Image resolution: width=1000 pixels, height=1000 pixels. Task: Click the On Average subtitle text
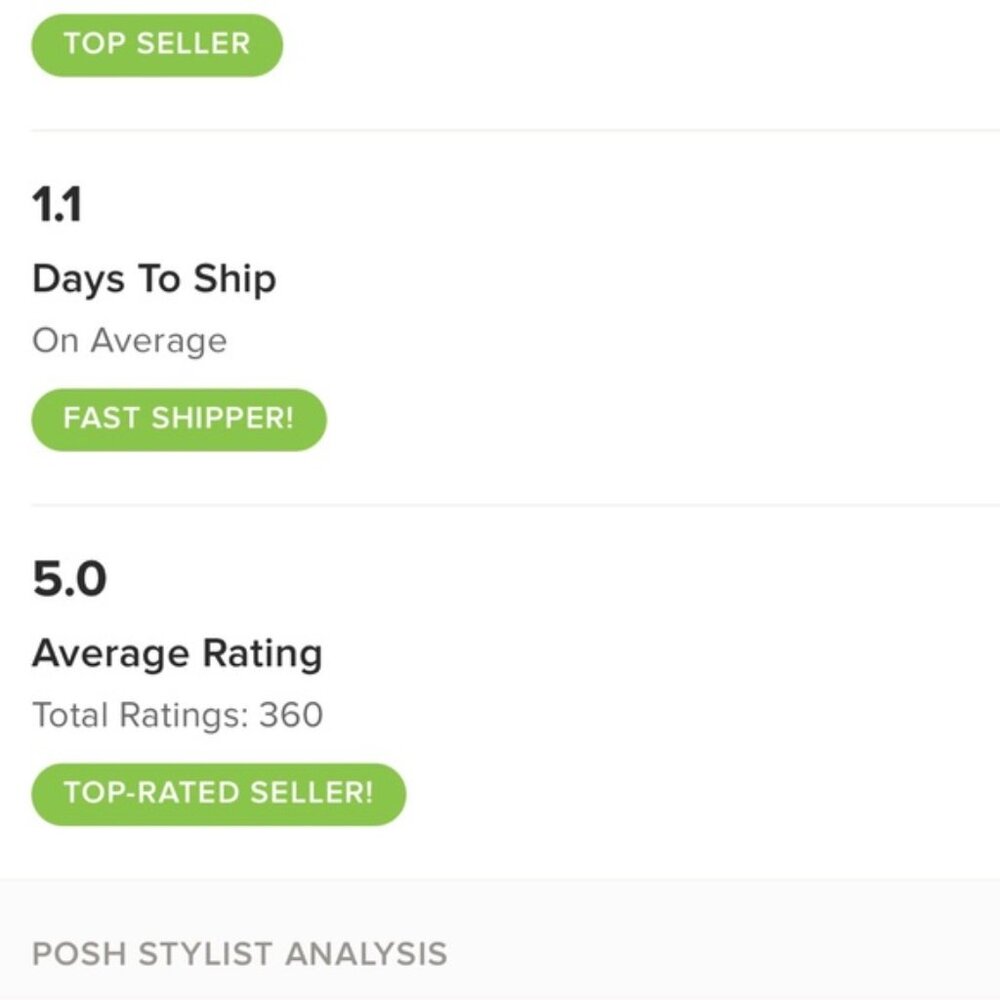pyautogui.click(x=129, y=341)
